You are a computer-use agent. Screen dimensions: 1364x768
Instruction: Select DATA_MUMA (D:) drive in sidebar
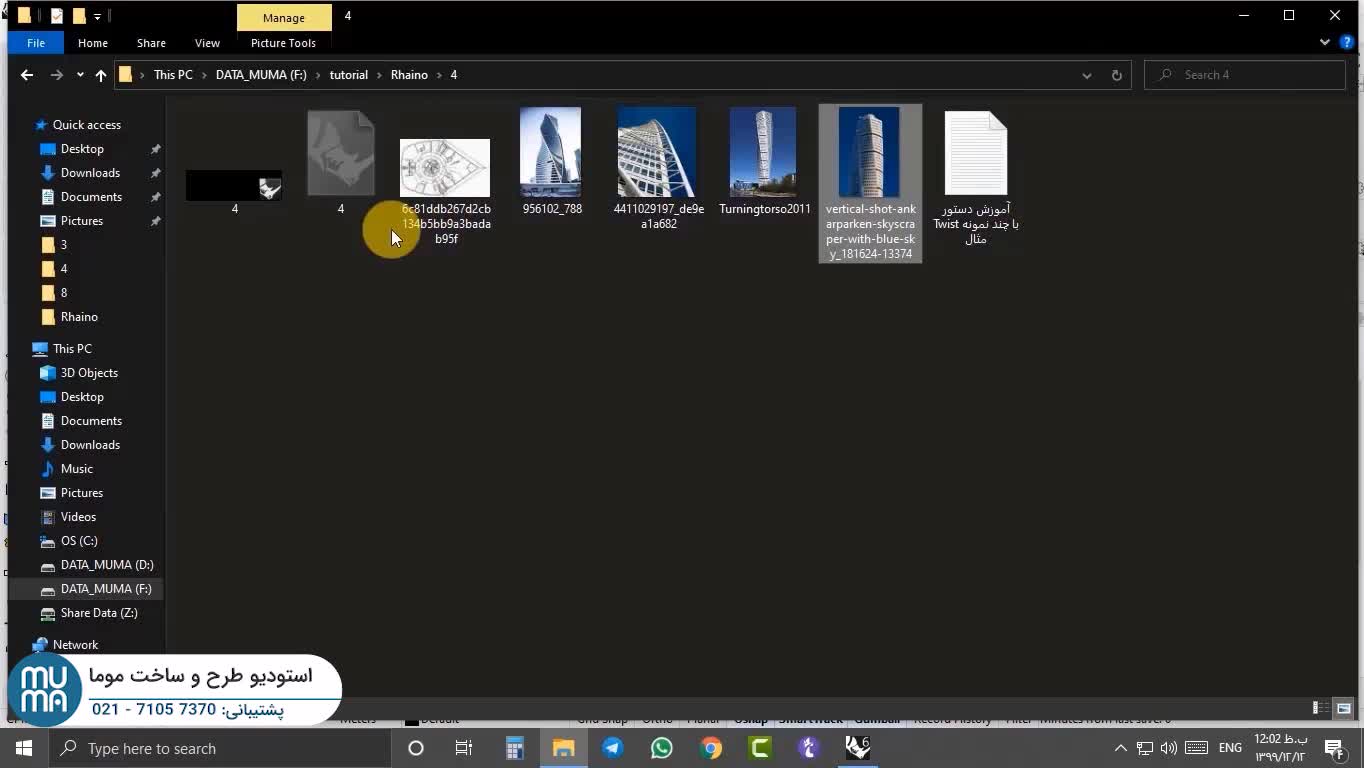pyautogui.click(x=106, y=565)
